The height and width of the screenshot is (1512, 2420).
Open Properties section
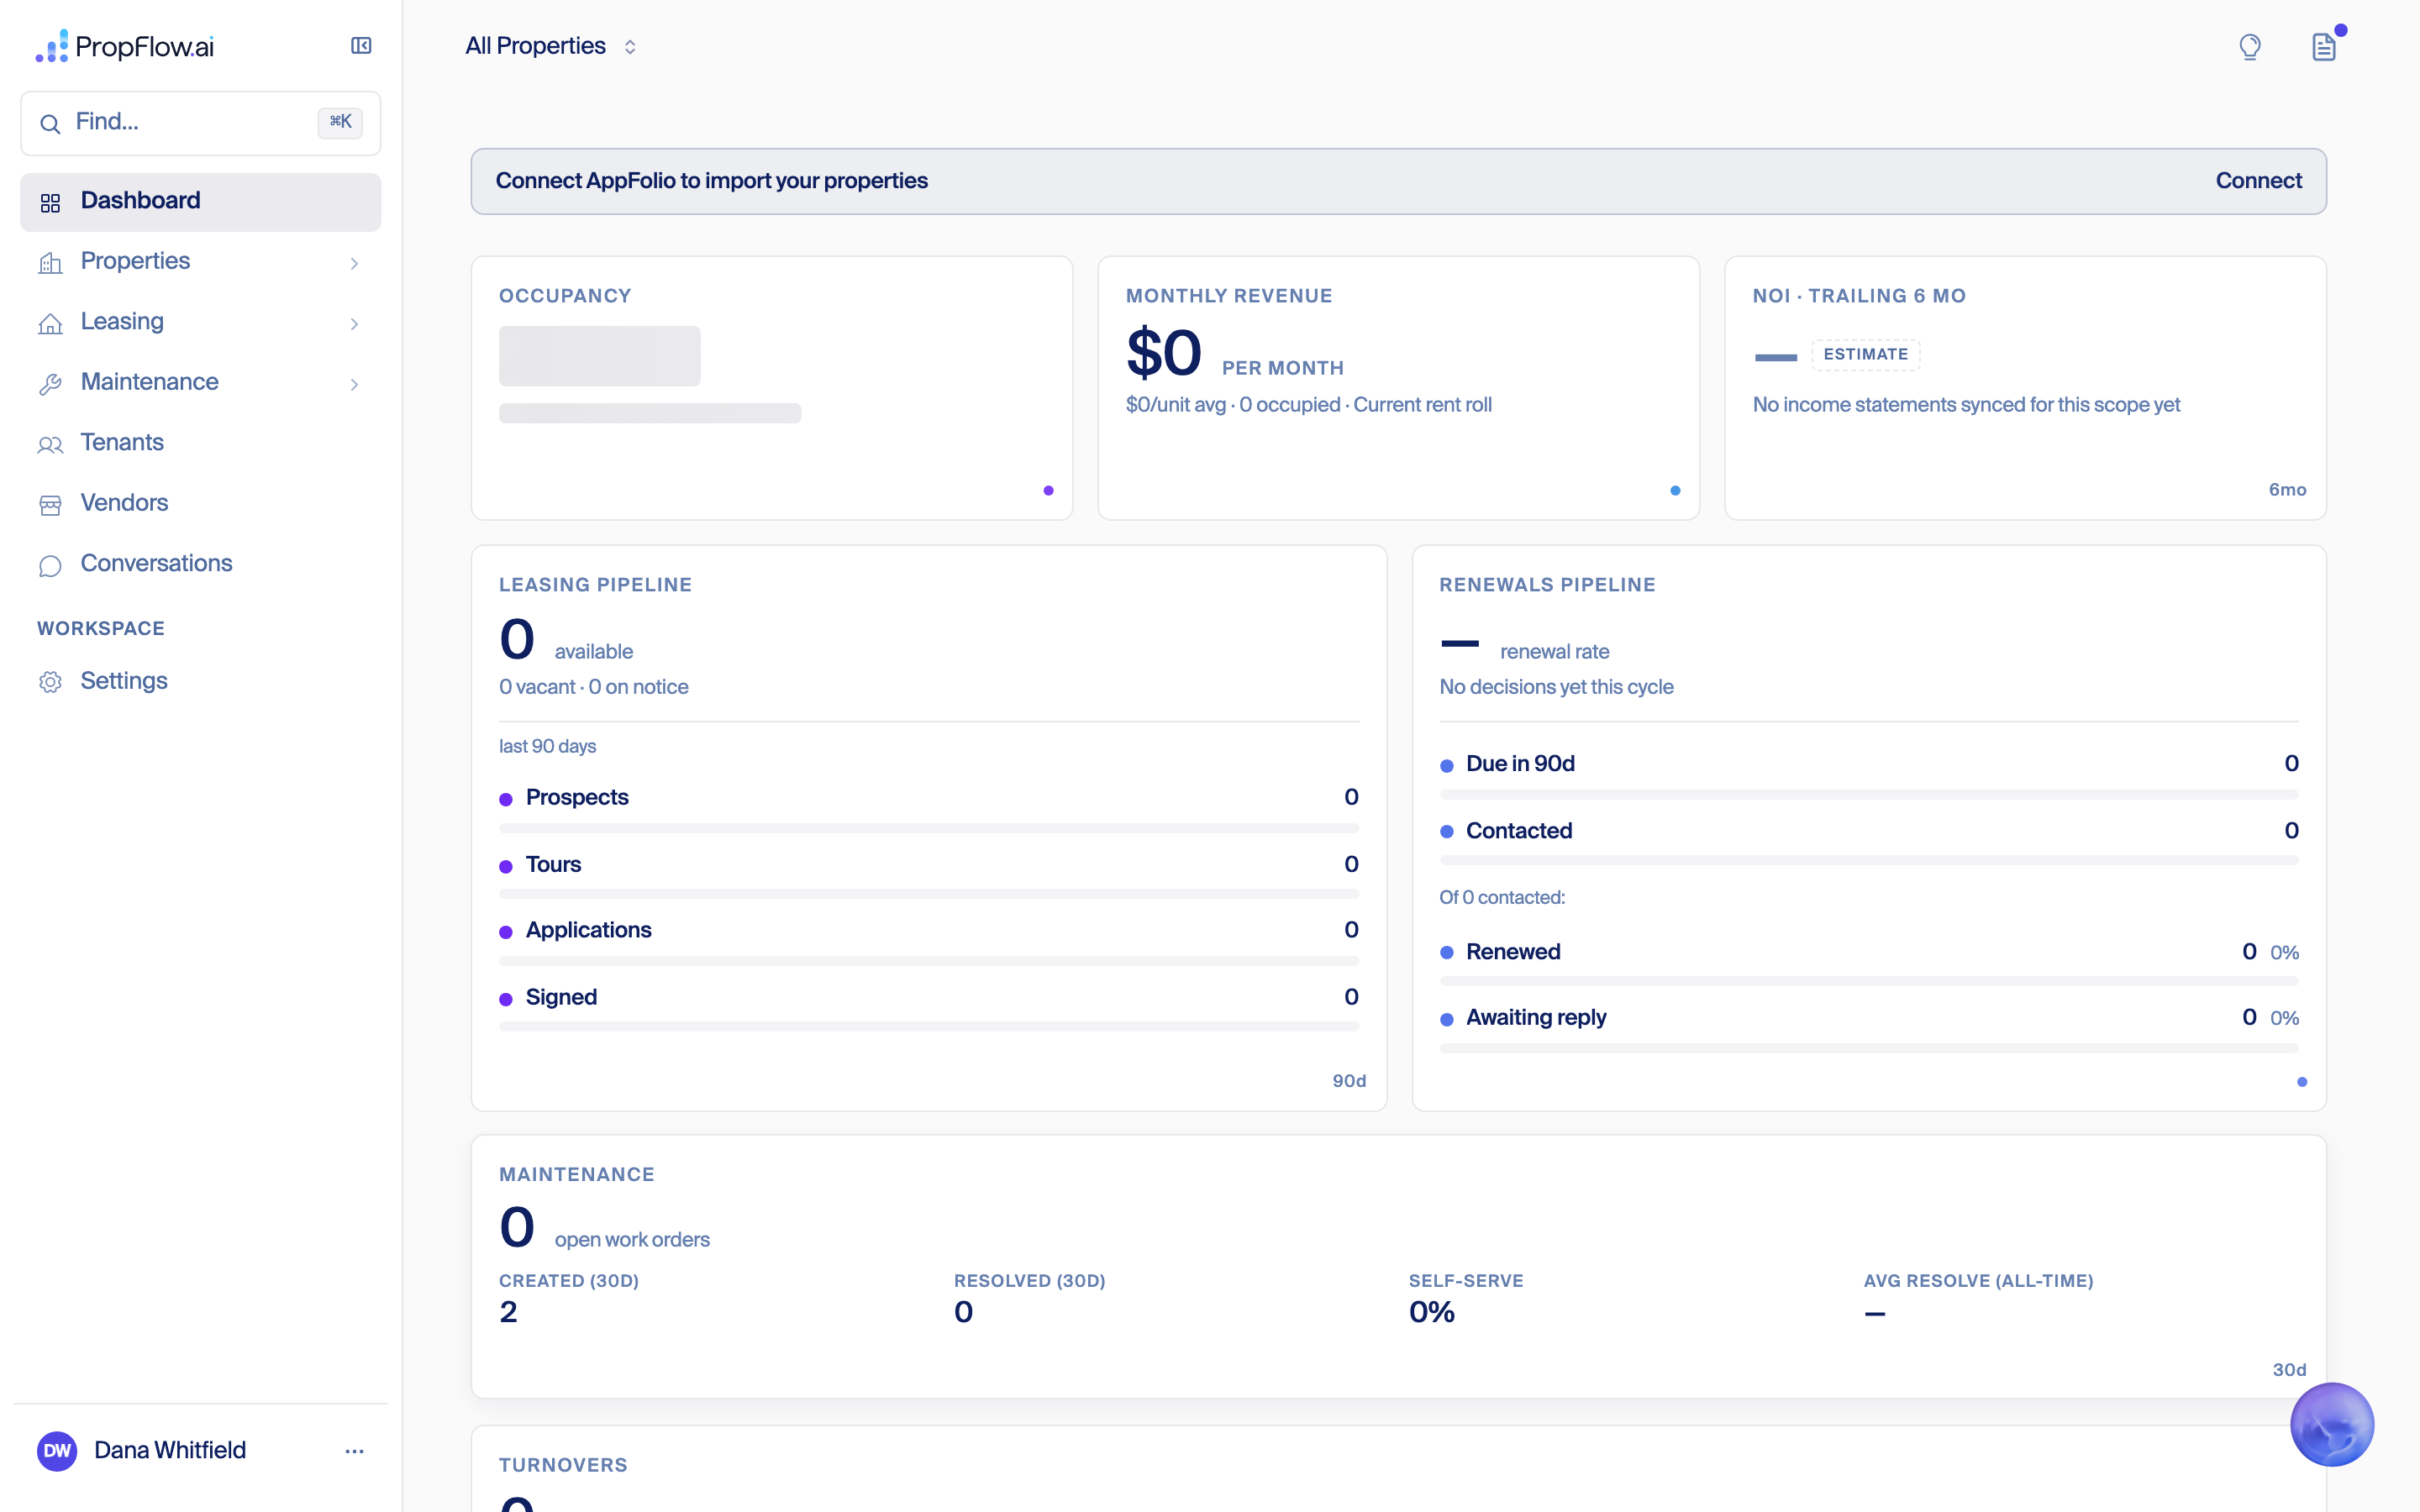(x=200, y=262)
